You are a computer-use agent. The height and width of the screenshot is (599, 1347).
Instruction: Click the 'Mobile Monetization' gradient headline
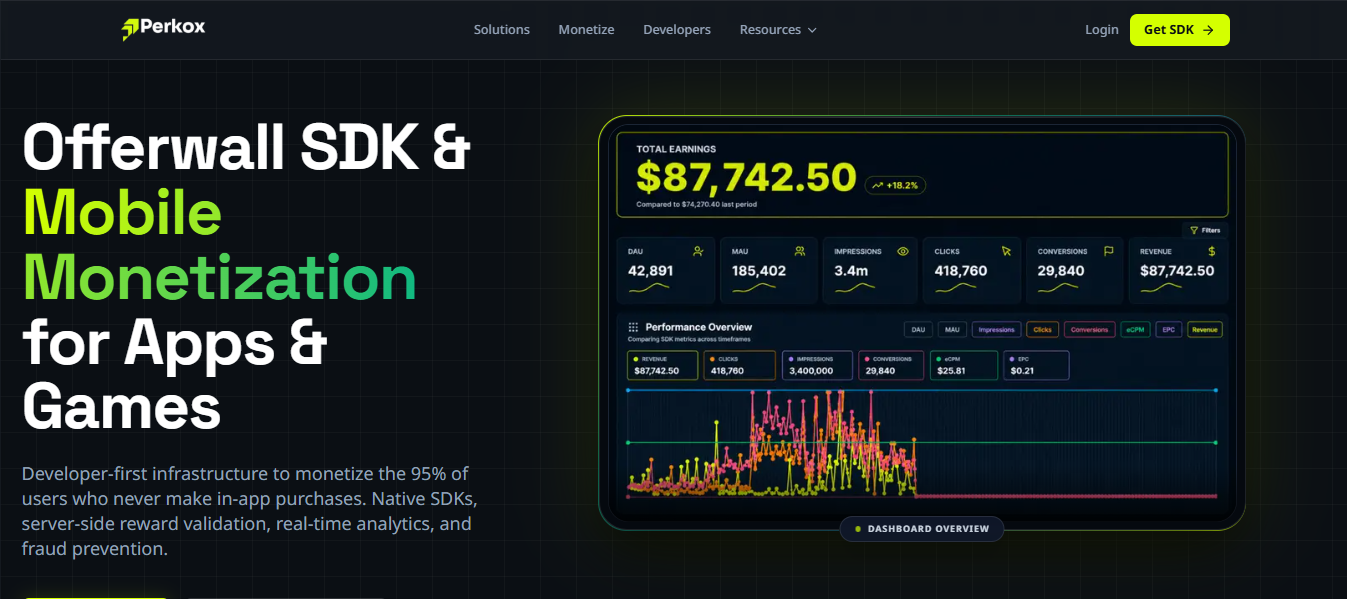[x=220, y=245]
